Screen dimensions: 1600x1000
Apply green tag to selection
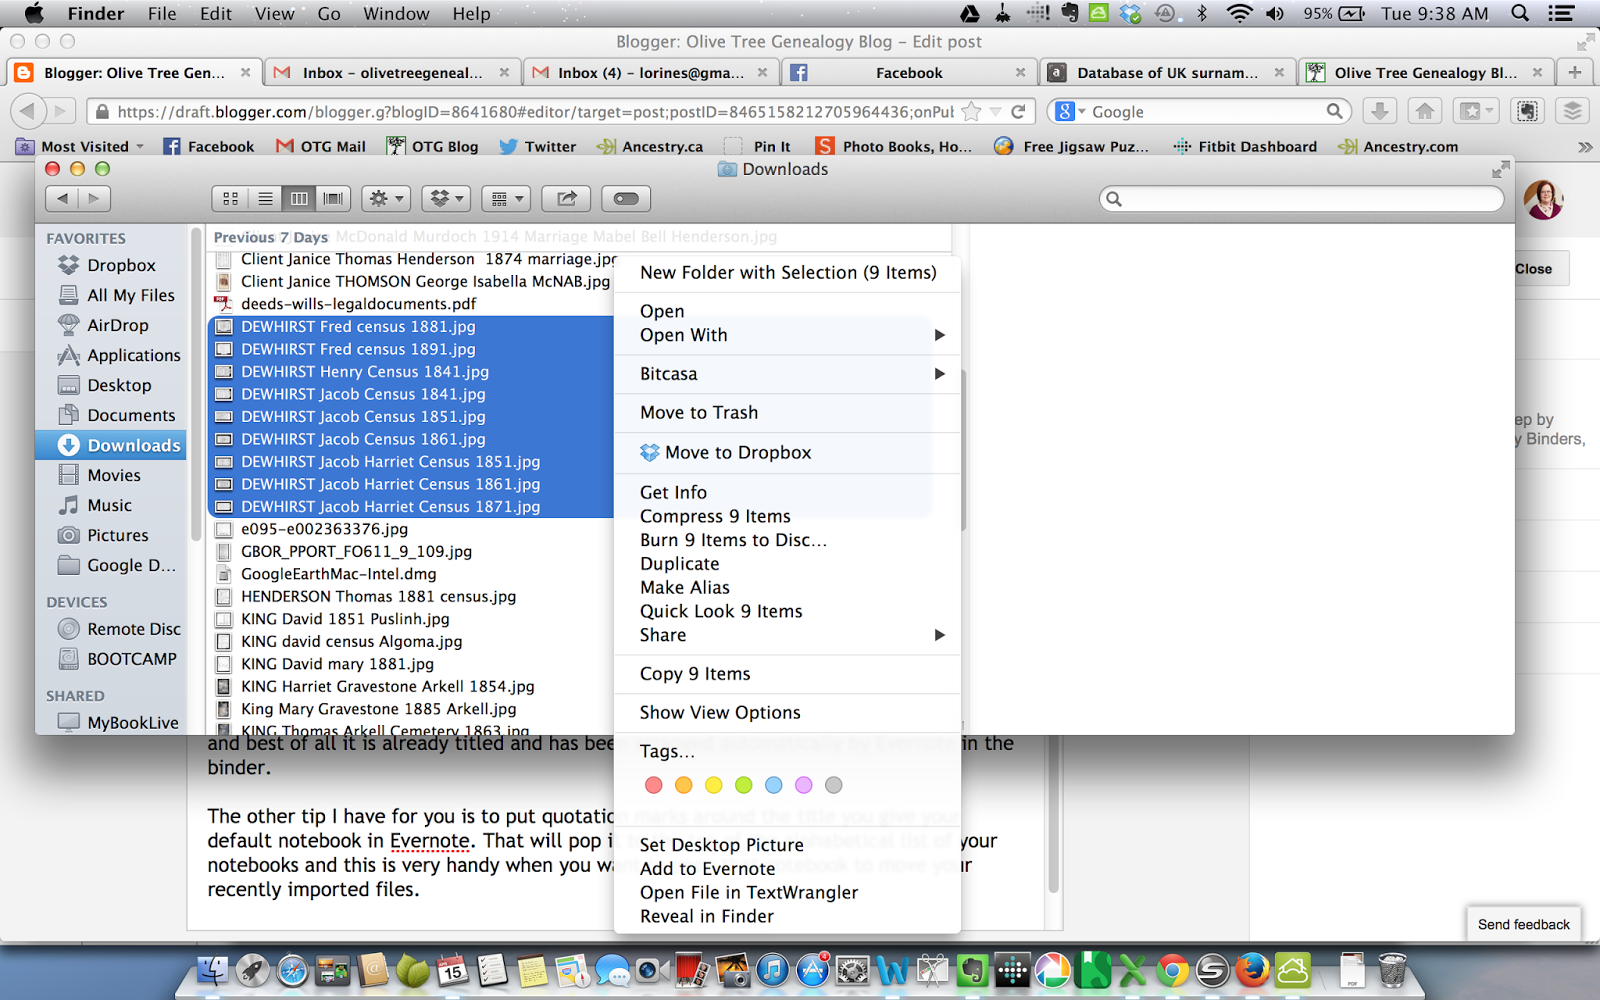point(744,785)
